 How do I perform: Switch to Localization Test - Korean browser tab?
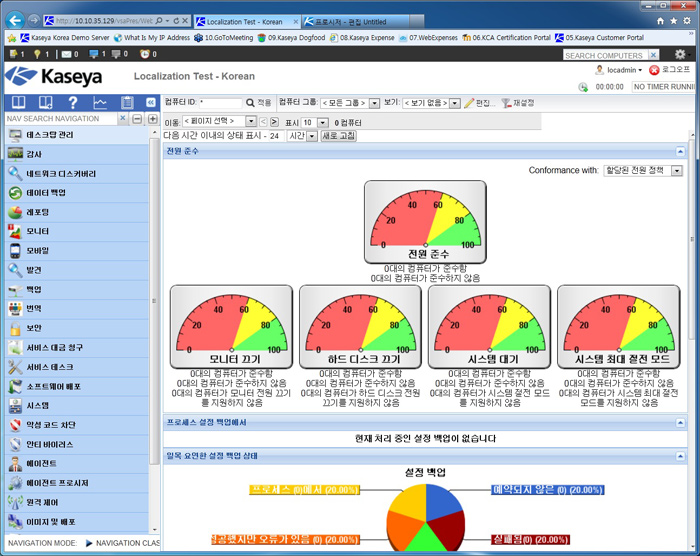point(247,21)
